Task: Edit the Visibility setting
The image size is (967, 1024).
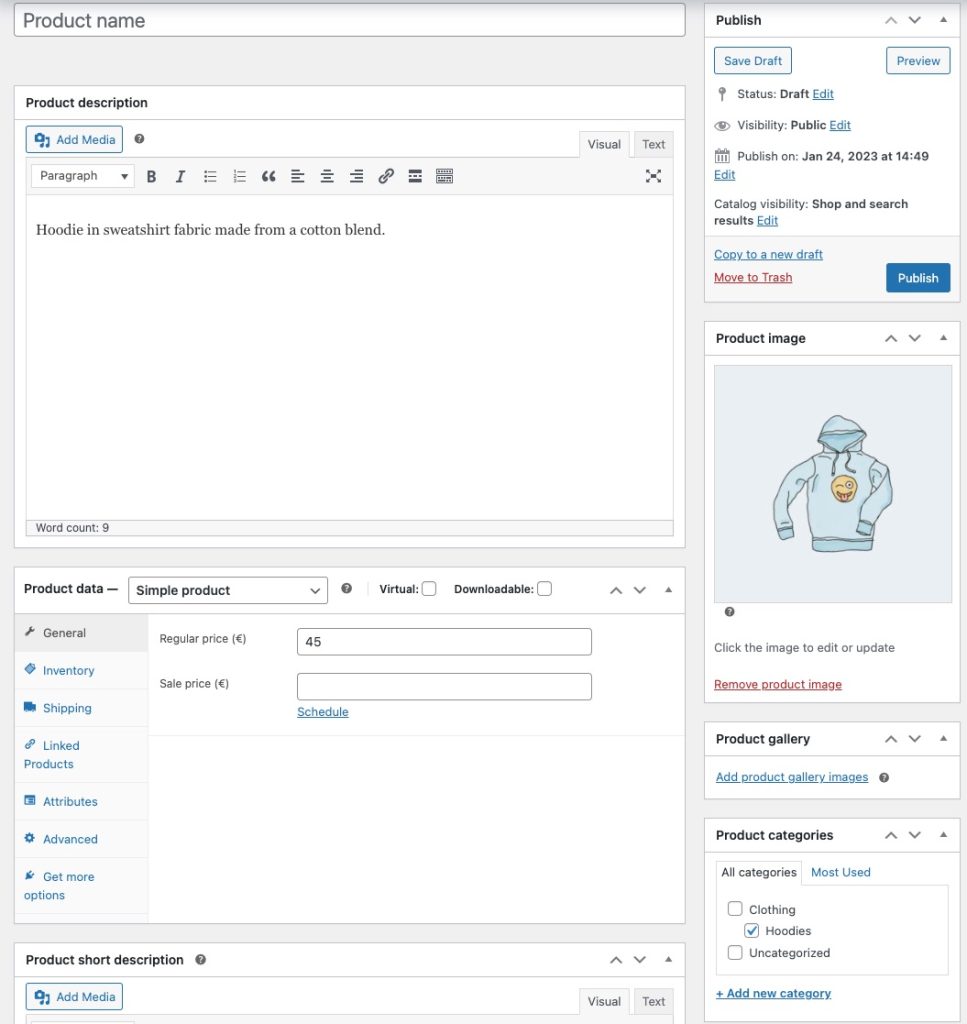Action: [x=840, y=125]
